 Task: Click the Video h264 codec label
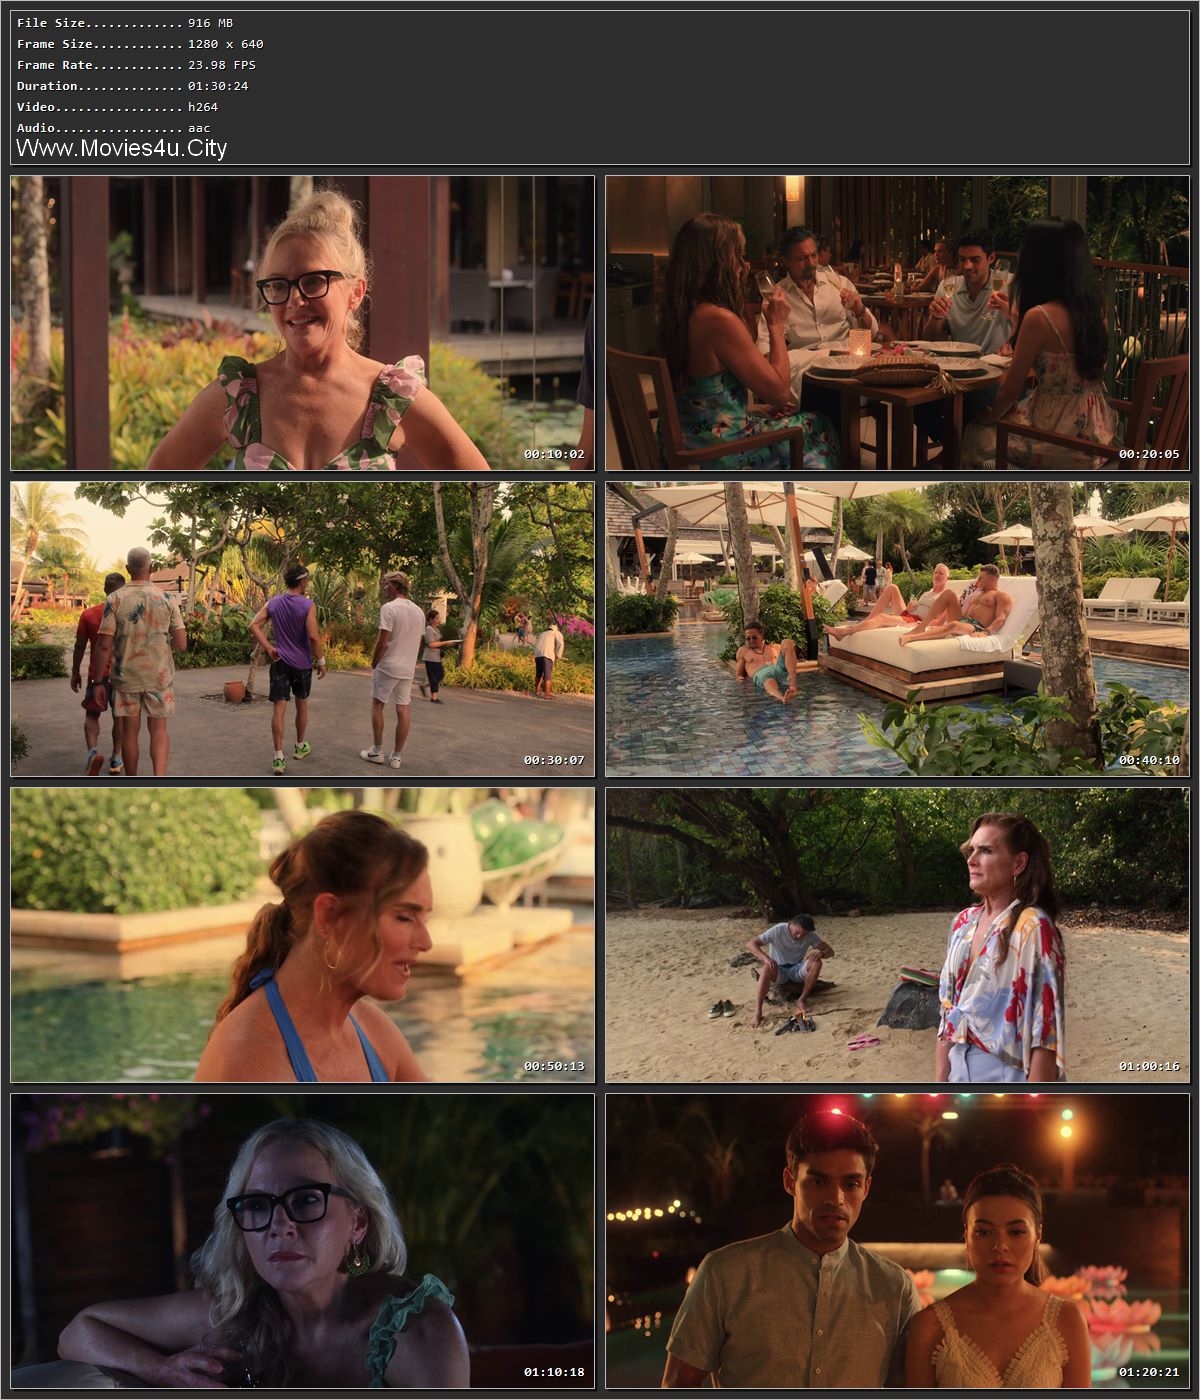(x=110, y=106)
